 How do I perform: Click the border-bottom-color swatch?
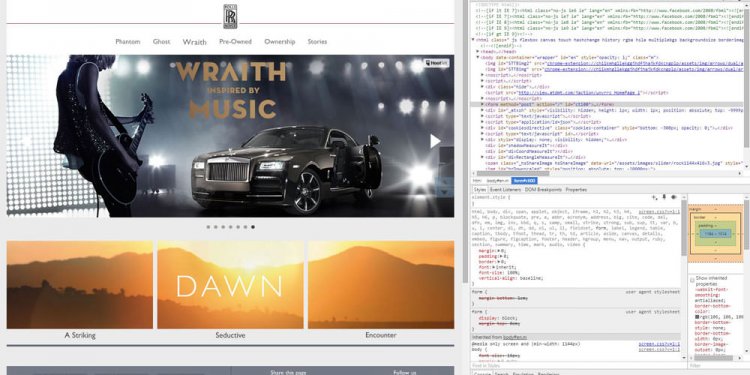(697, 317)
